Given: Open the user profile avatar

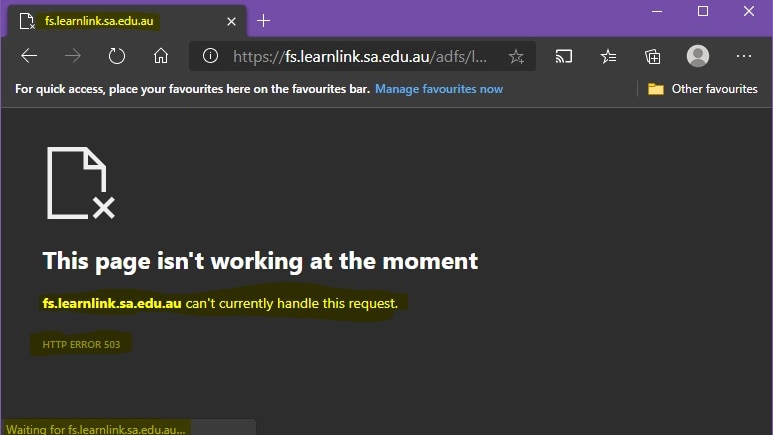Looking at the screenshot, I should tap(698, 56).
